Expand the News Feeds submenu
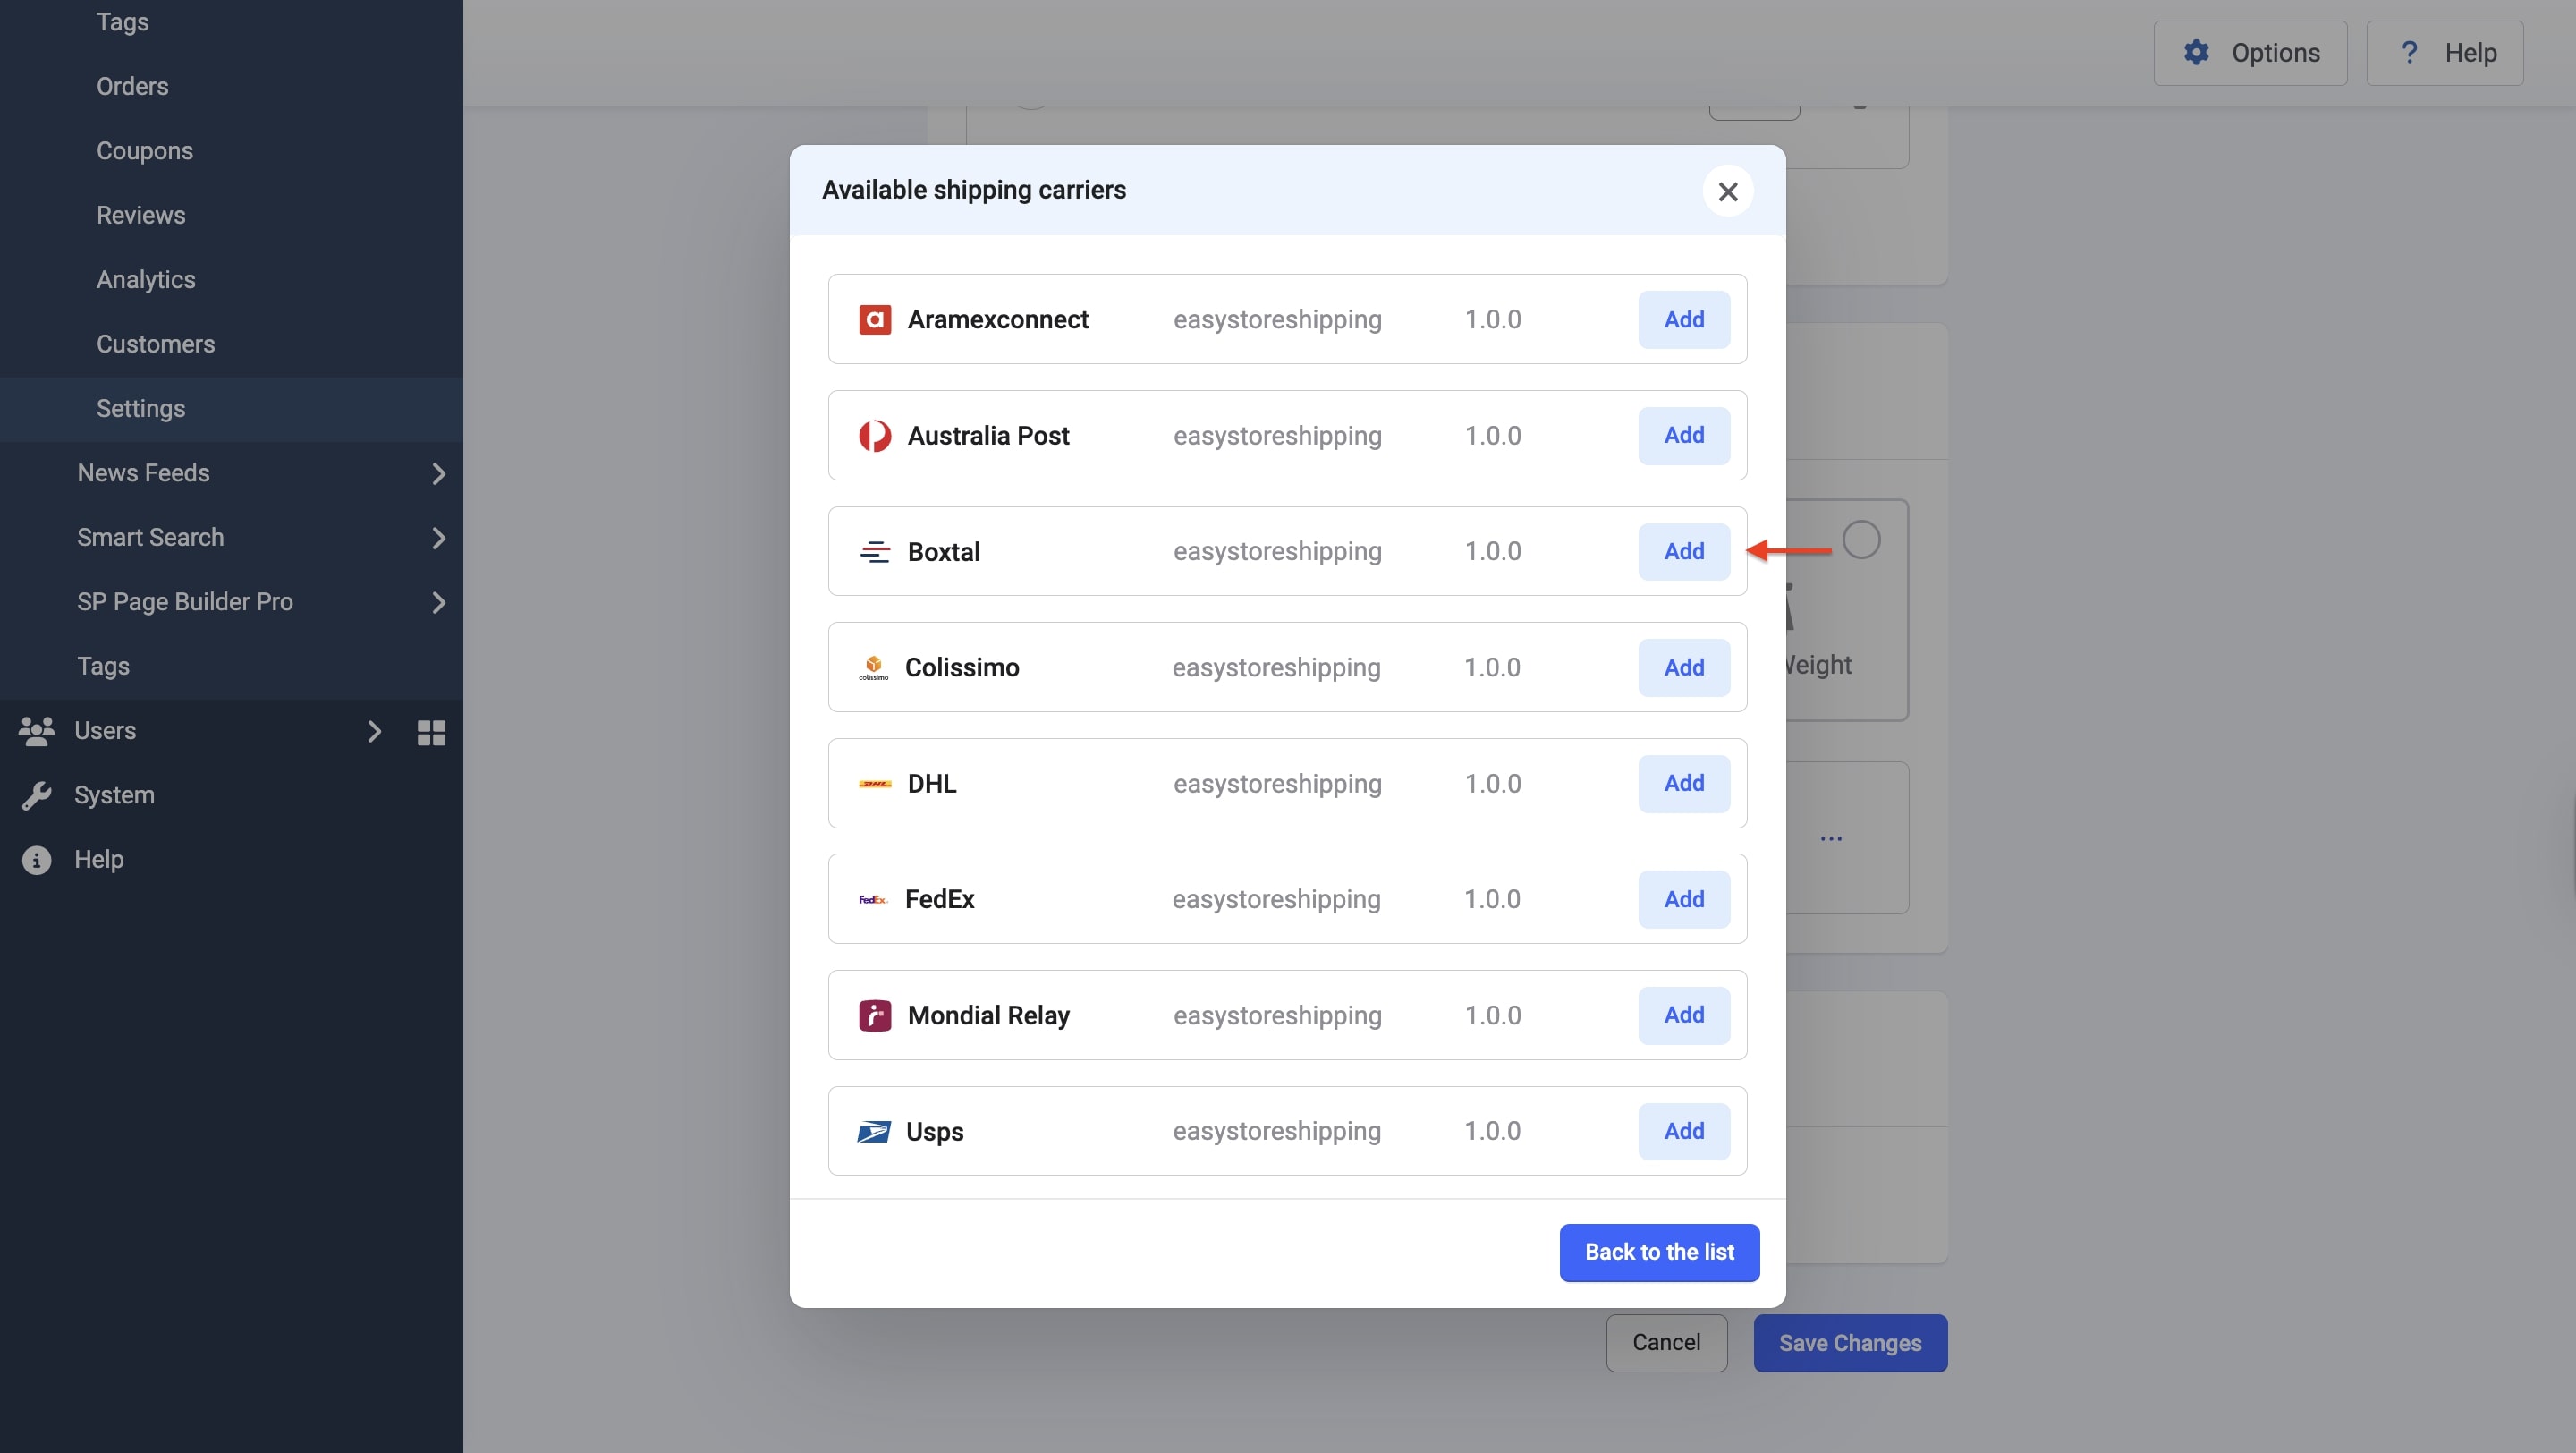 coord(438,474)
